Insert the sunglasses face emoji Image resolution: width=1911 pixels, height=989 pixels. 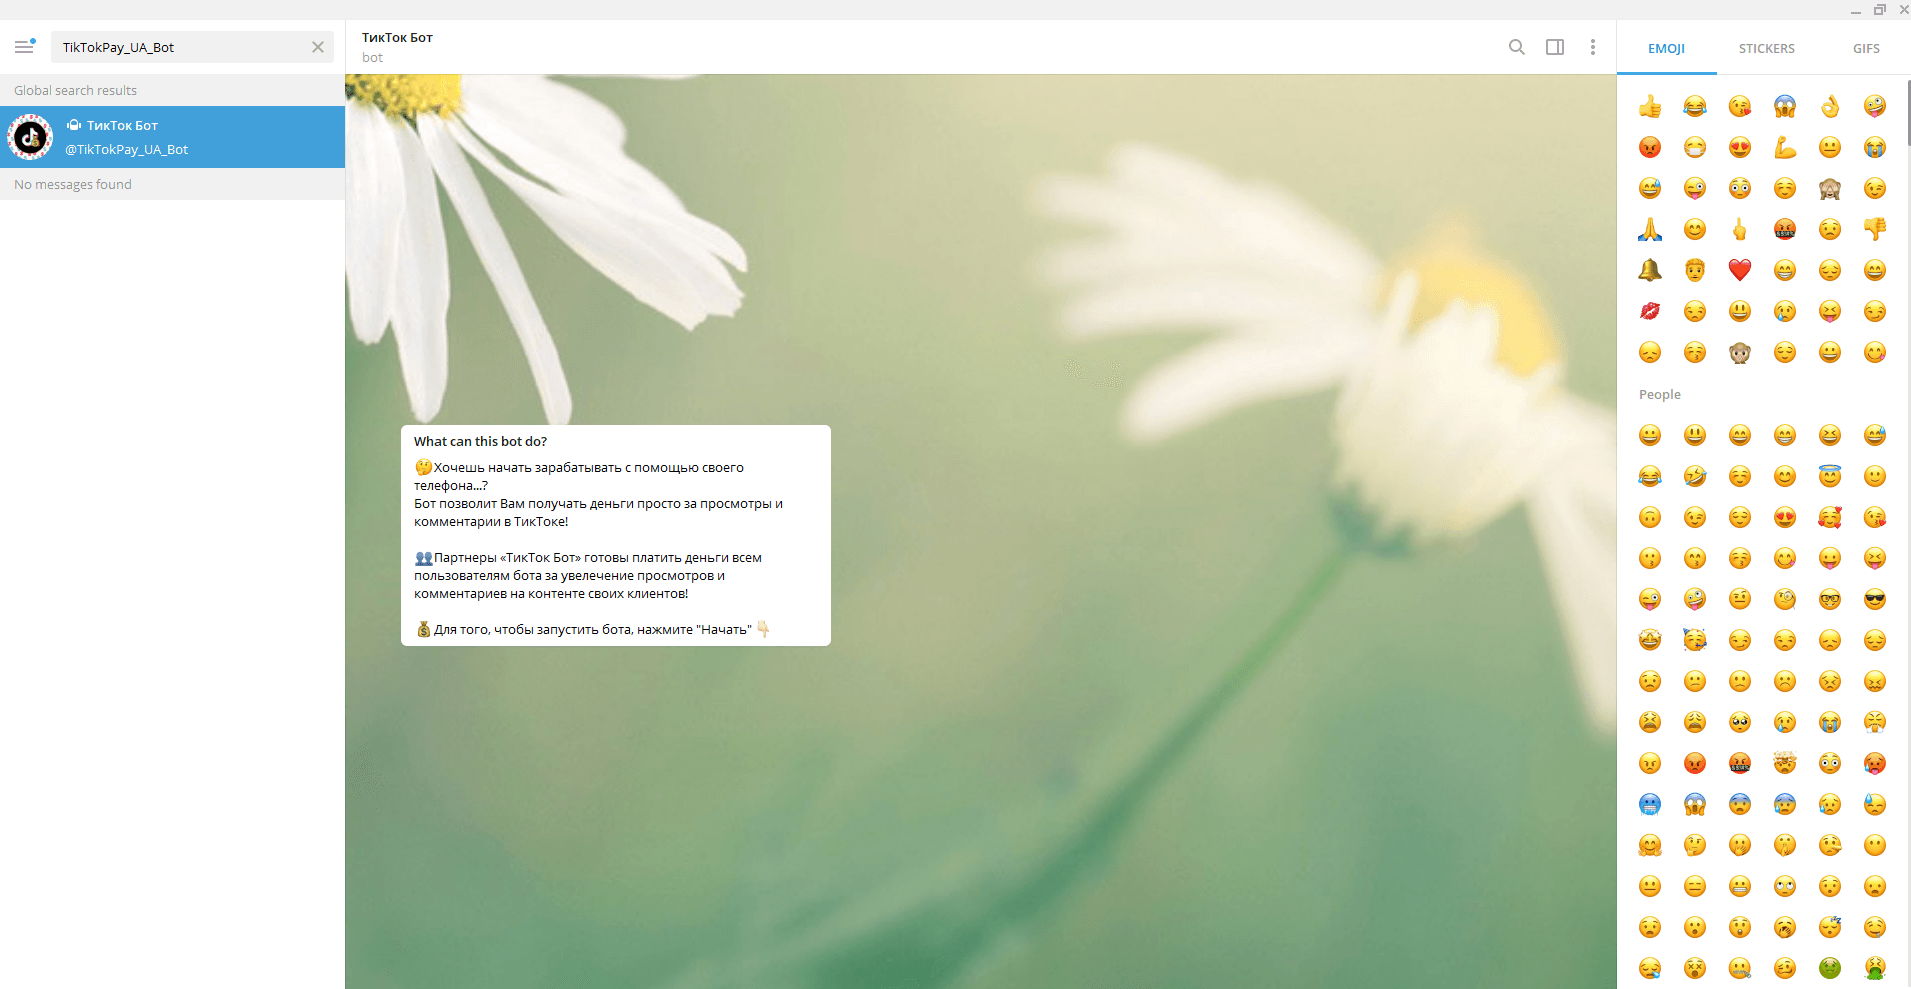point(1875,599)
